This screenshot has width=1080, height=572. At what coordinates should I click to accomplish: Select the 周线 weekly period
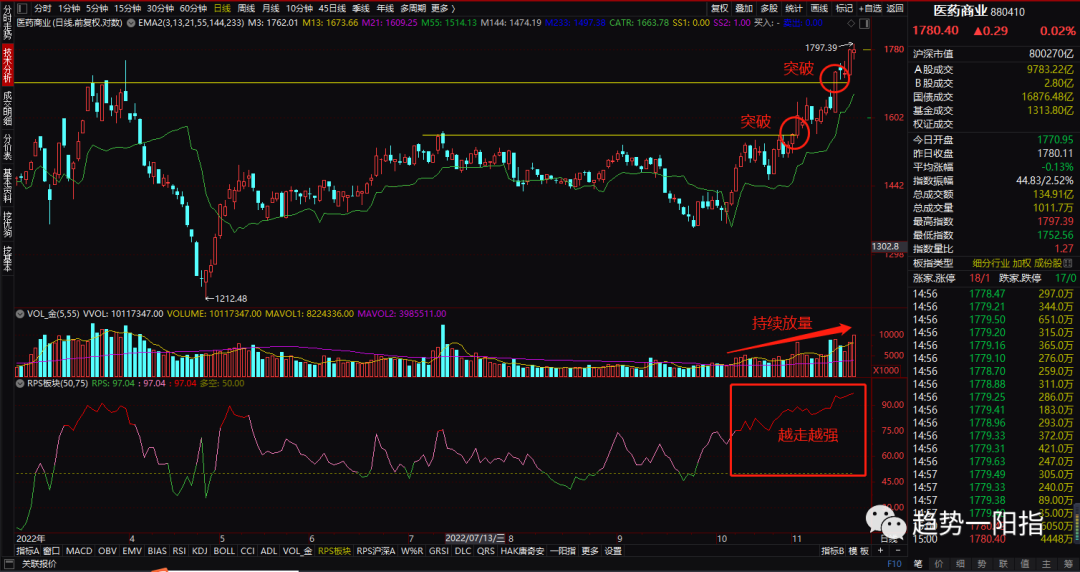tap(246, 8)
